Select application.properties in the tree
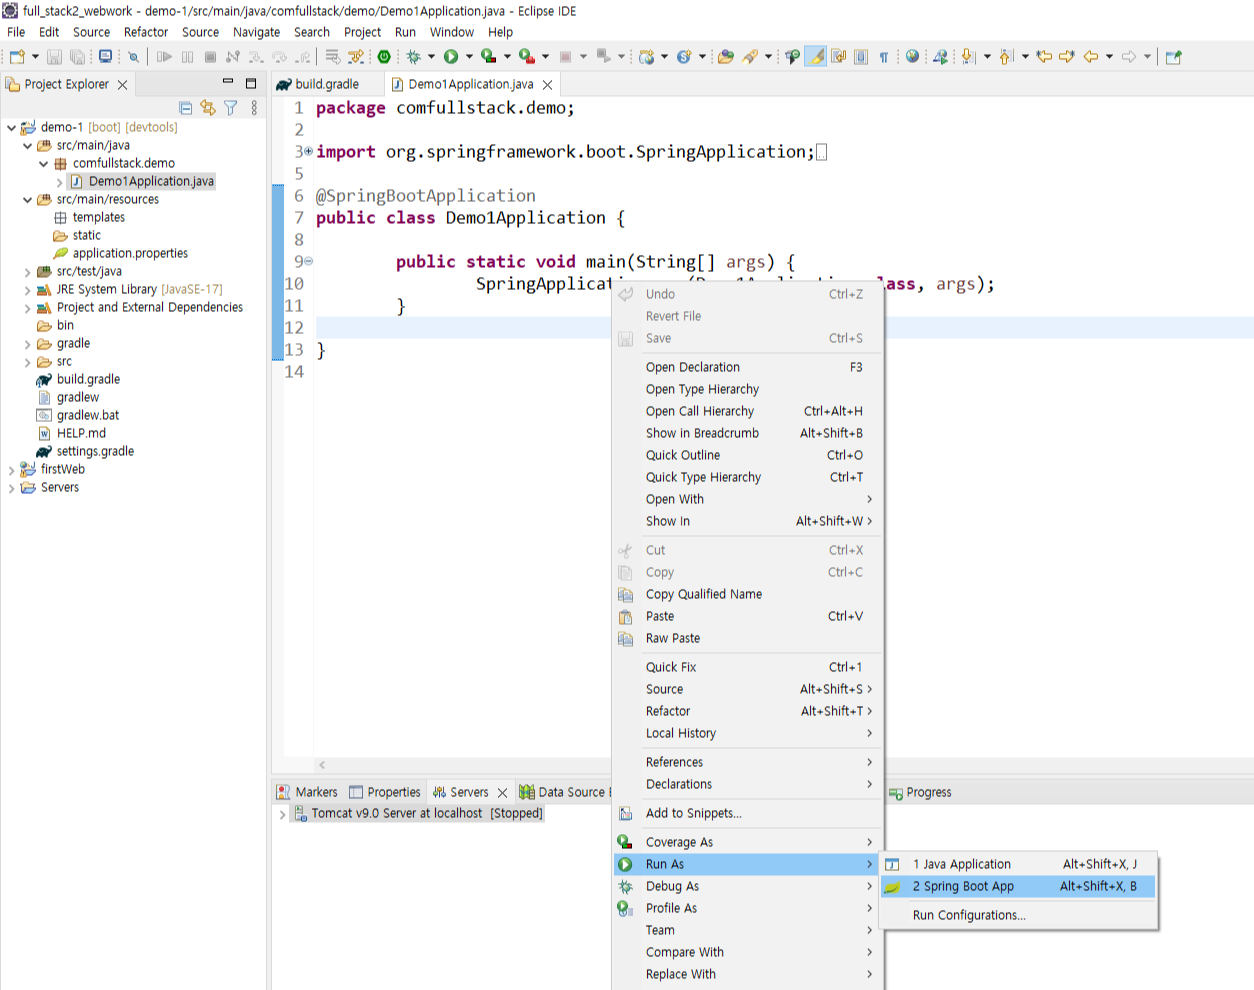This screenshot has height=990, width=1254. (130, 253)
